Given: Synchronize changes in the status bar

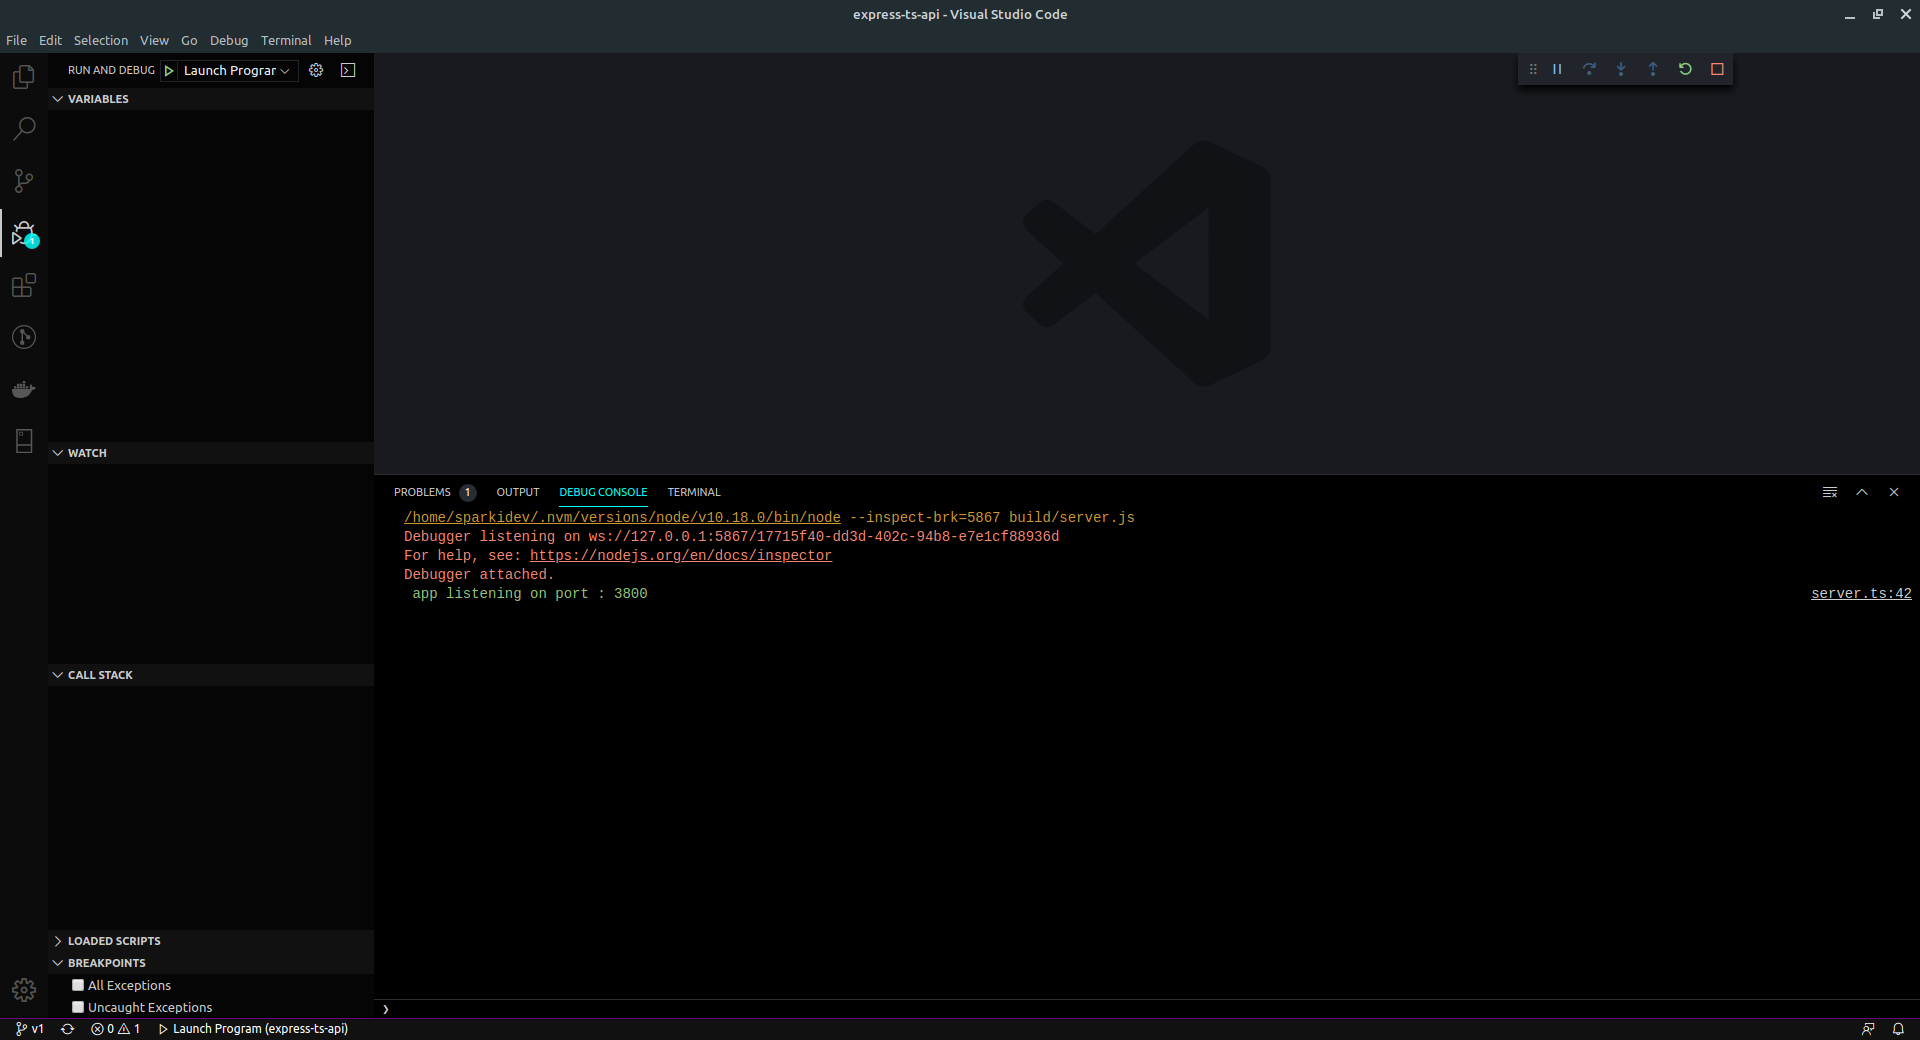Looking at the screenshot, I should point(68,1029).
